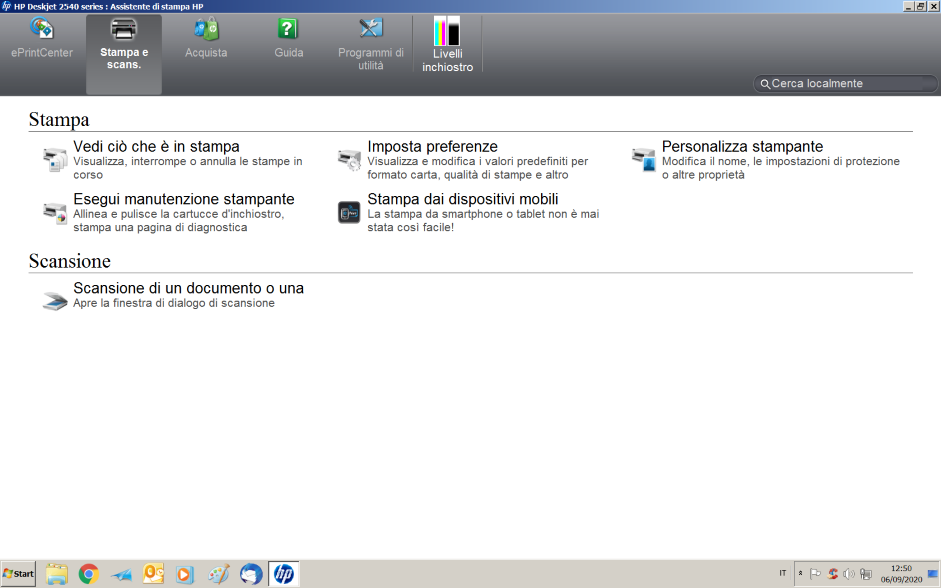The width and height of the screenshot is (941, 588).
Task: Show hidden system tray icons arrow
Action: (800, 574)
